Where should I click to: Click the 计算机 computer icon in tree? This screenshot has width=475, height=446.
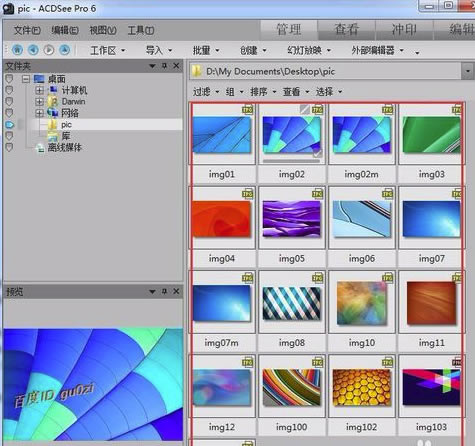point(53,90)
